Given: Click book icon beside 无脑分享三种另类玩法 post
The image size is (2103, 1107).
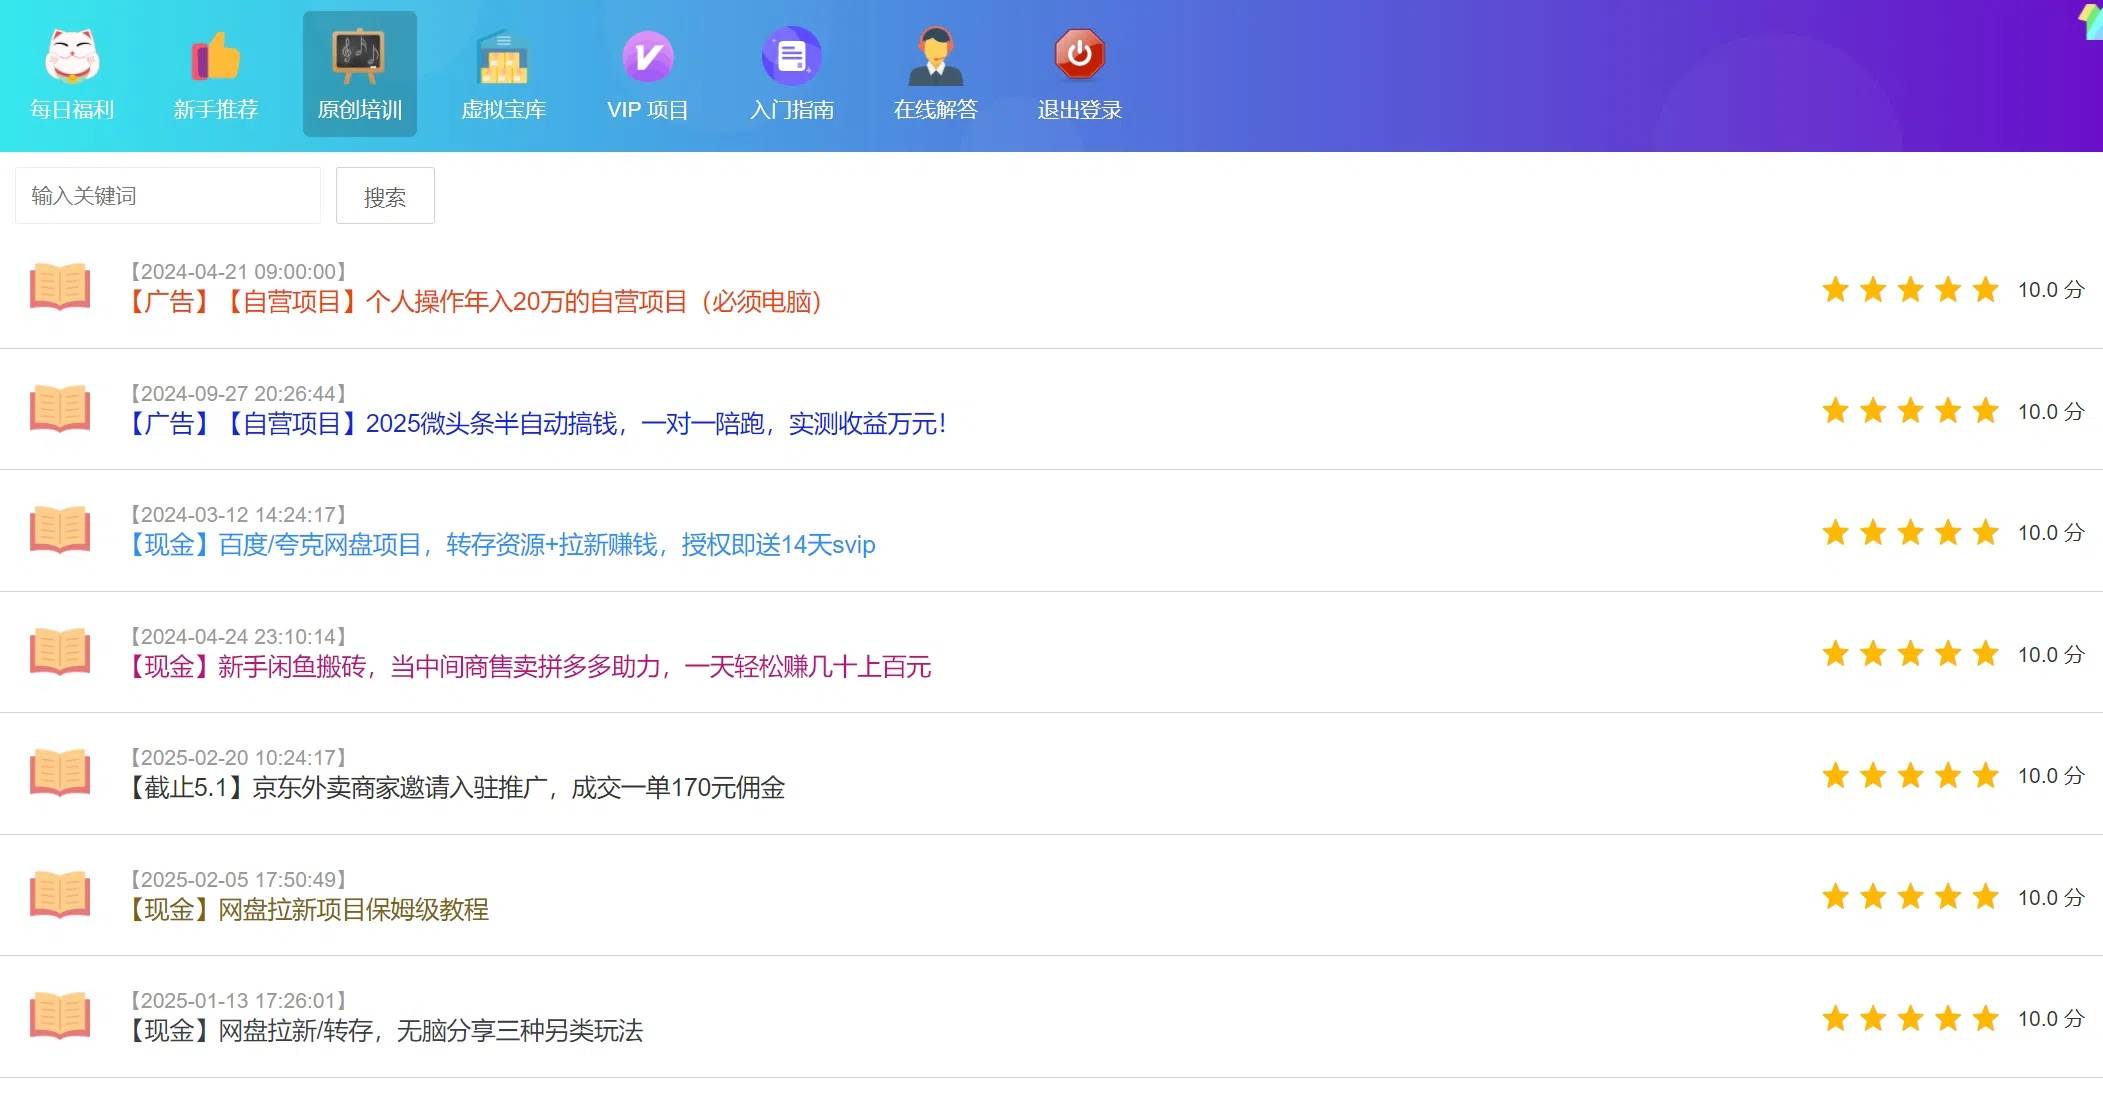Looking at the screenshot, I should (60, 1016).
